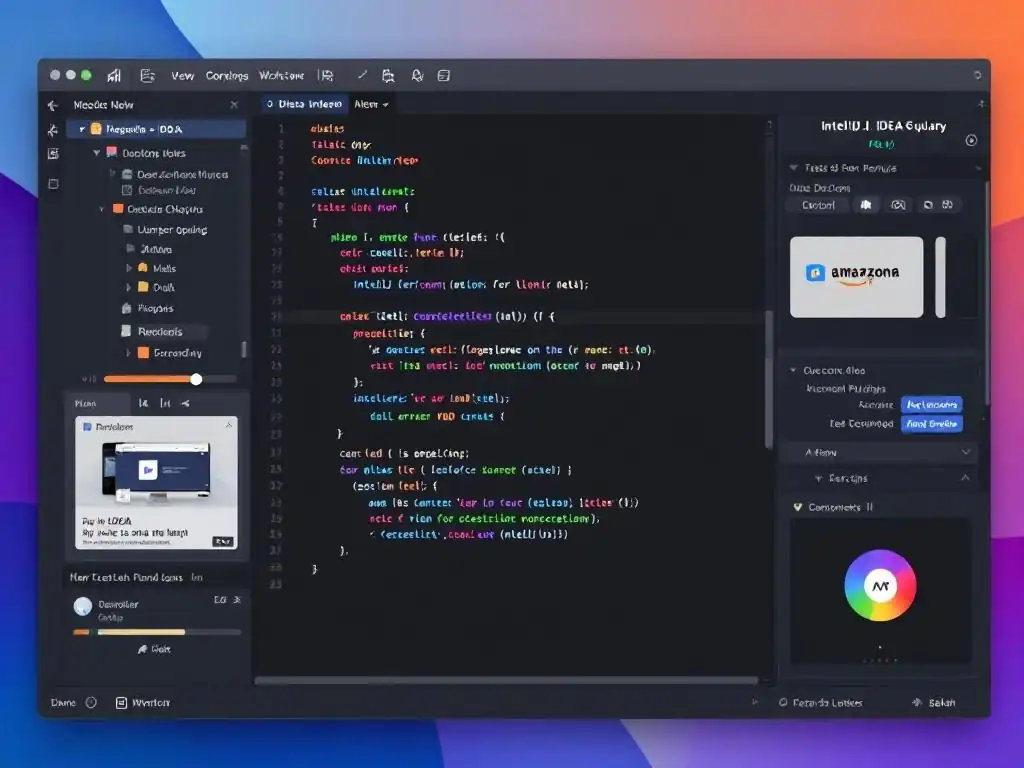Click the toolbar icon right of the pencil

388,76
